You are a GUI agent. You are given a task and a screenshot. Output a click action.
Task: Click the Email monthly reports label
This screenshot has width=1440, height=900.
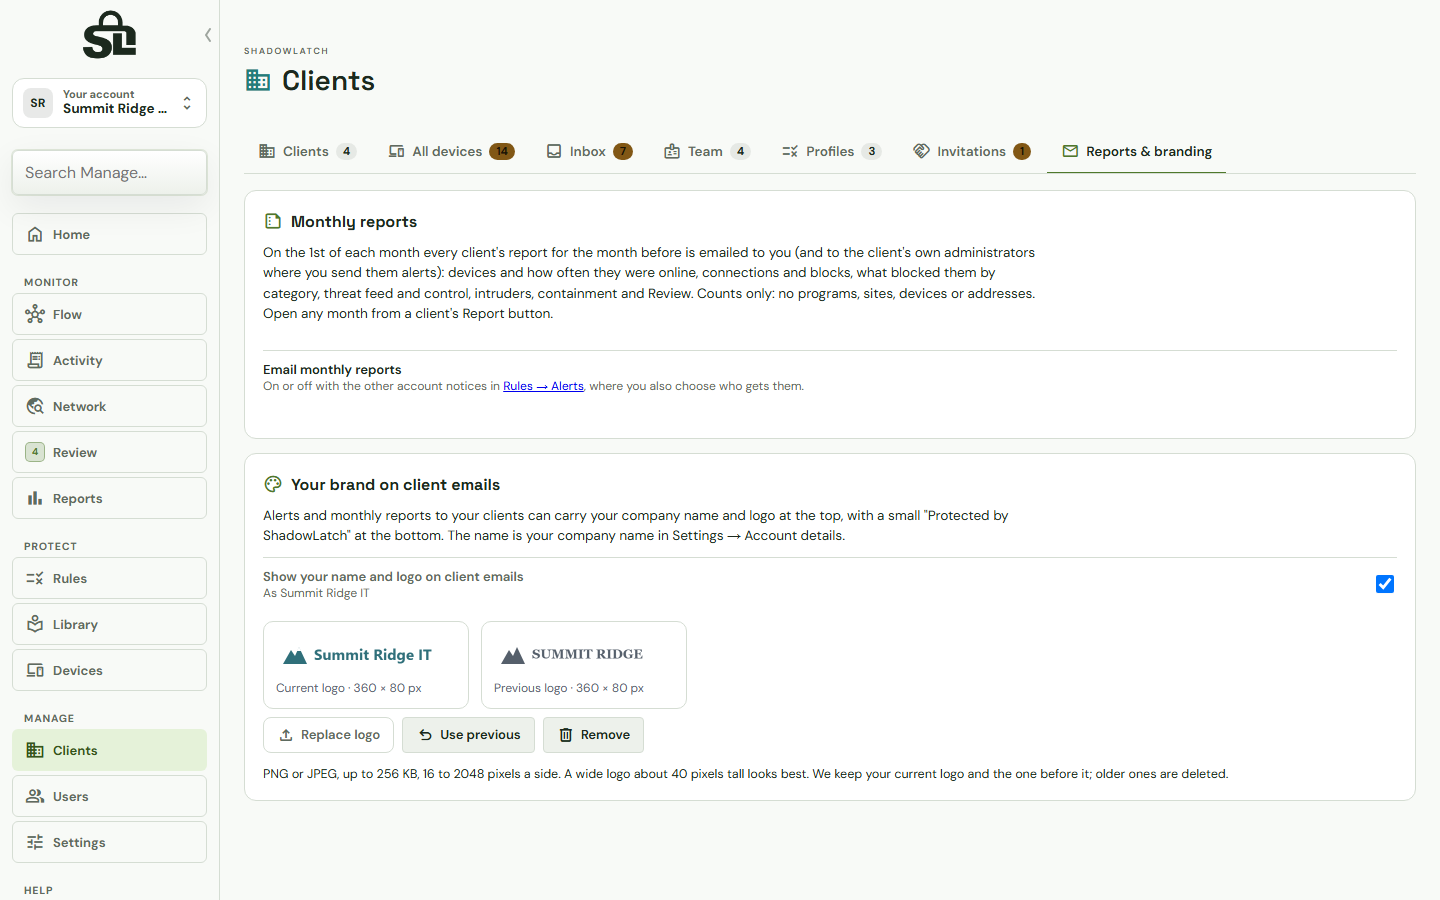pos(332,369)
